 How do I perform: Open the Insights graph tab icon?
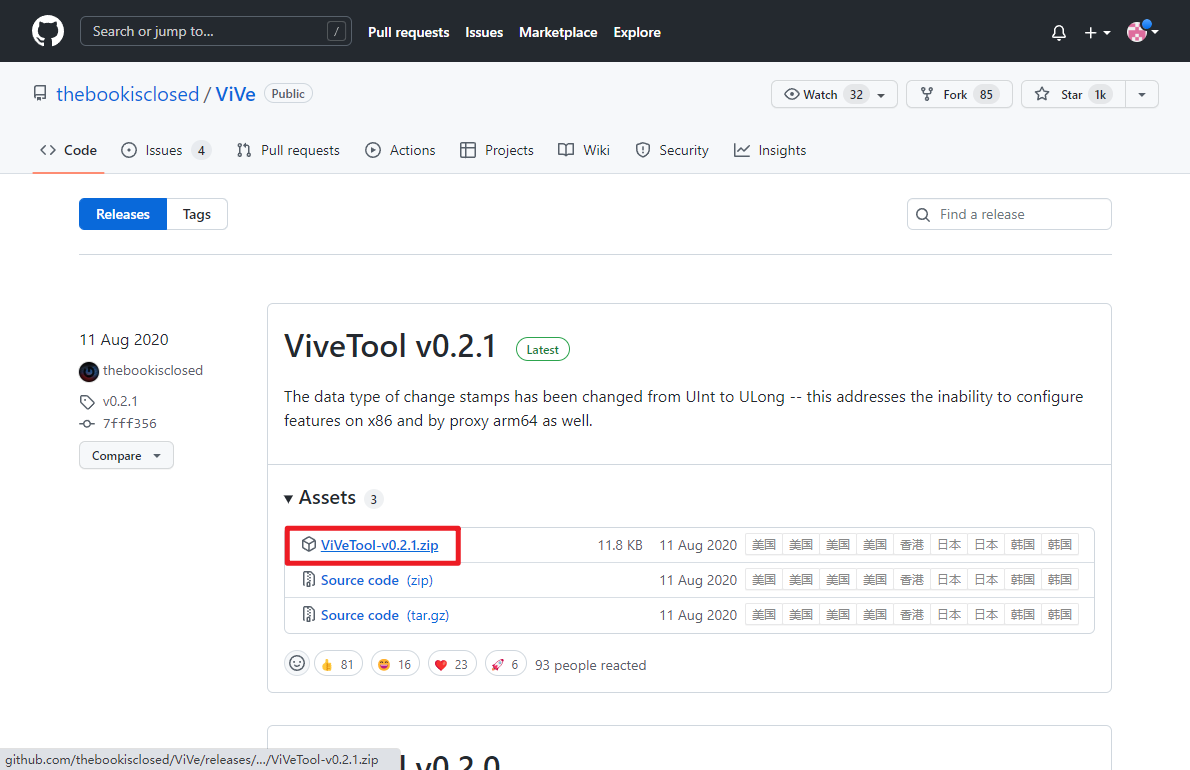741,150
